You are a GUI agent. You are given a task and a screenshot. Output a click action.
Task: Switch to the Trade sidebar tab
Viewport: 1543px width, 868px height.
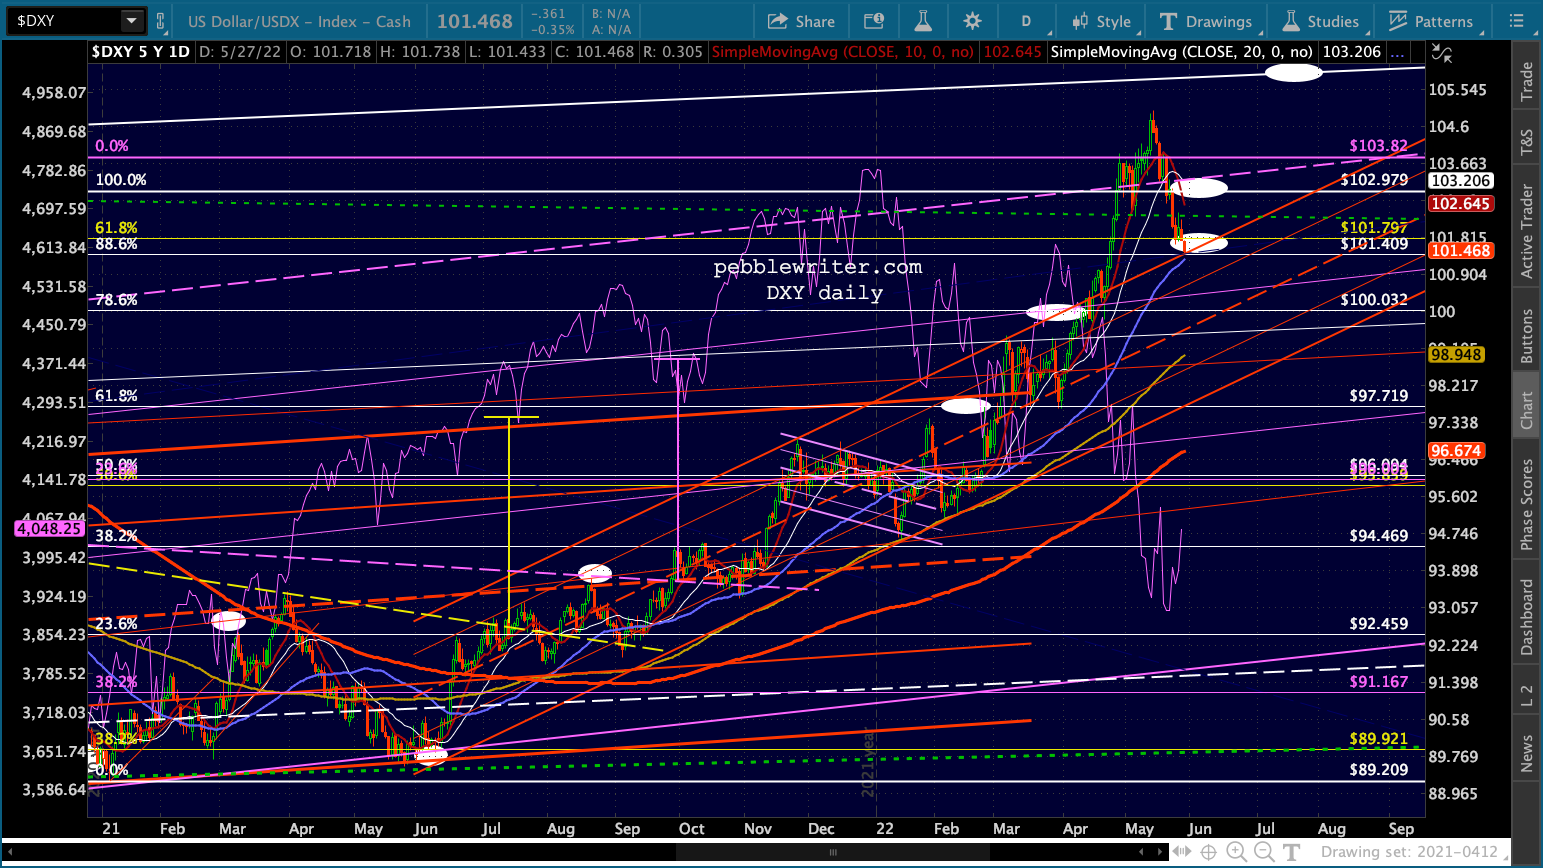(1527, 81)
